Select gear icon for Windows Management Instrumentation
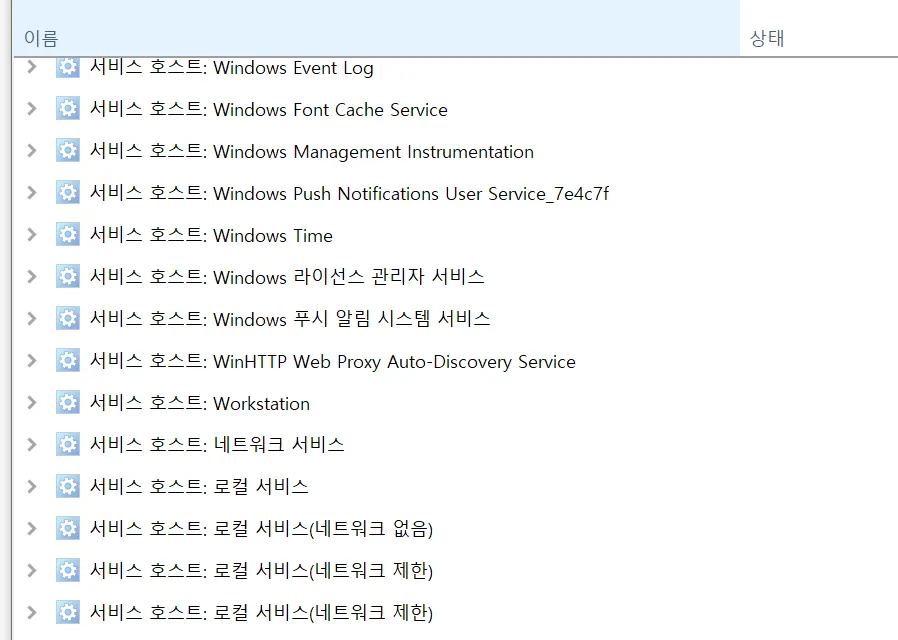 tap(68, 151)
